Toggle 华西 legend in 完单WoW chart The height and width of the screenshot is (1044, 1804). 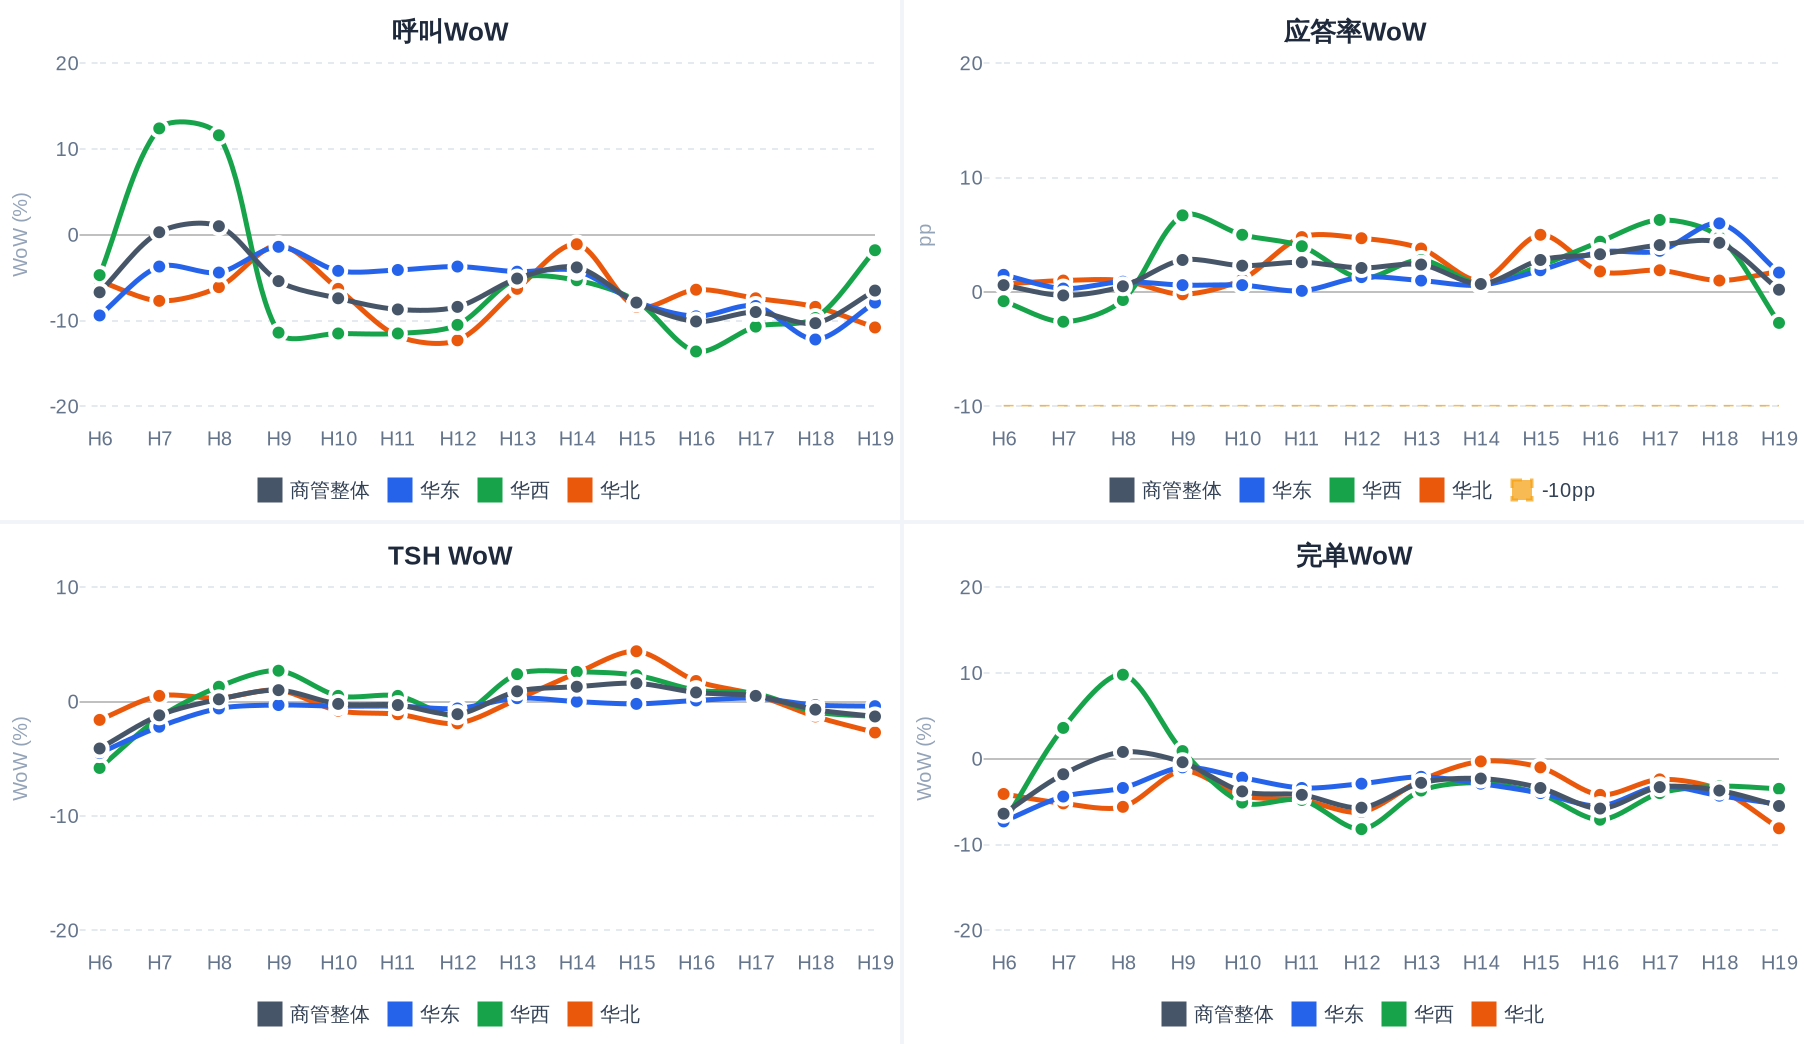(1418, 1014)
